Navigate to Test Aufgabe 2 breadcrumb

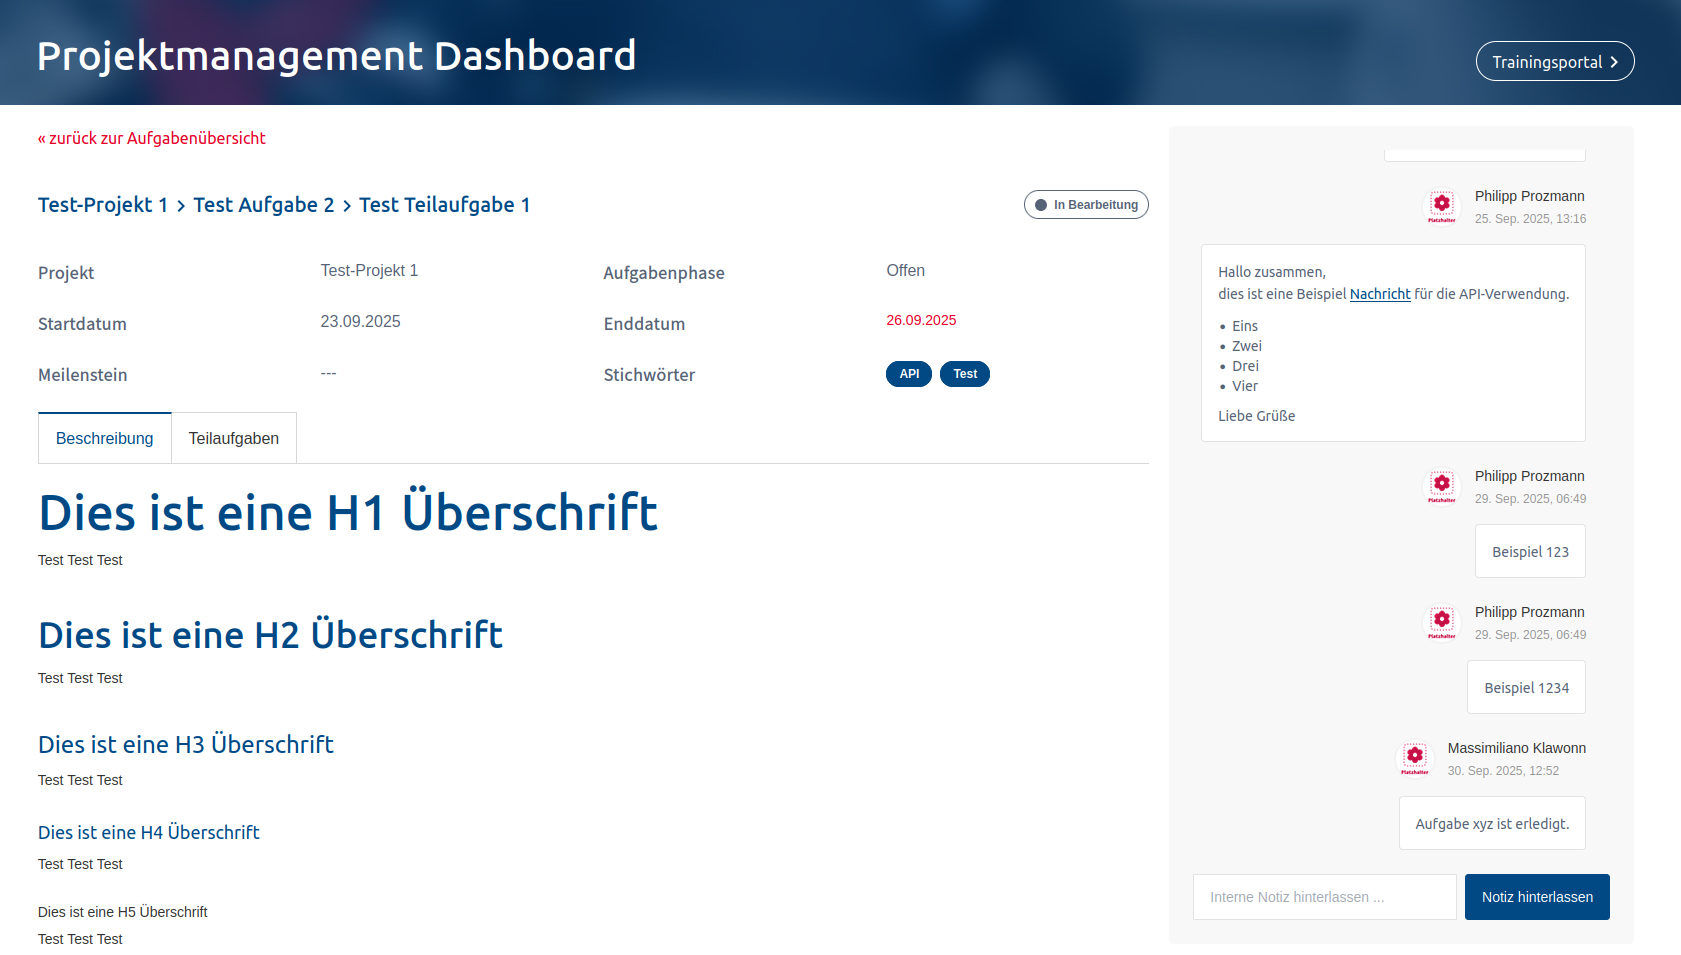click(264, 205)
